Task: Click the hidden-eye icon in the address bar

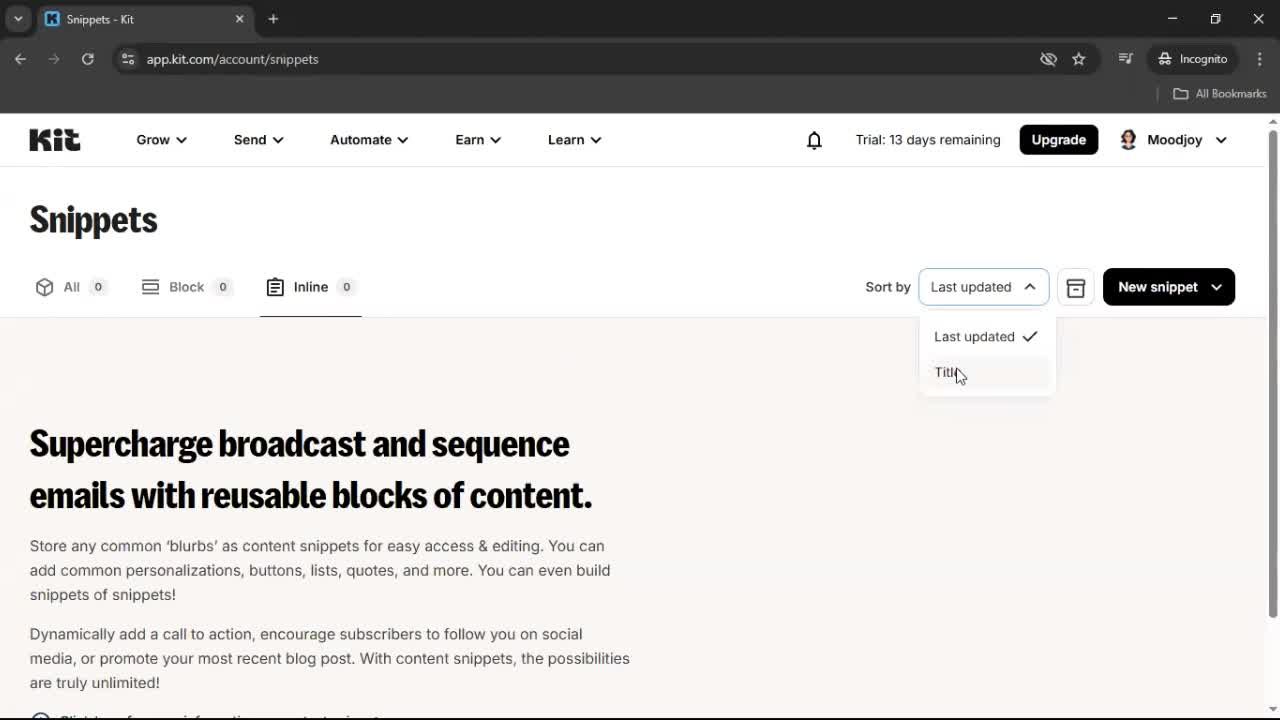Action: pos(1048,59)
